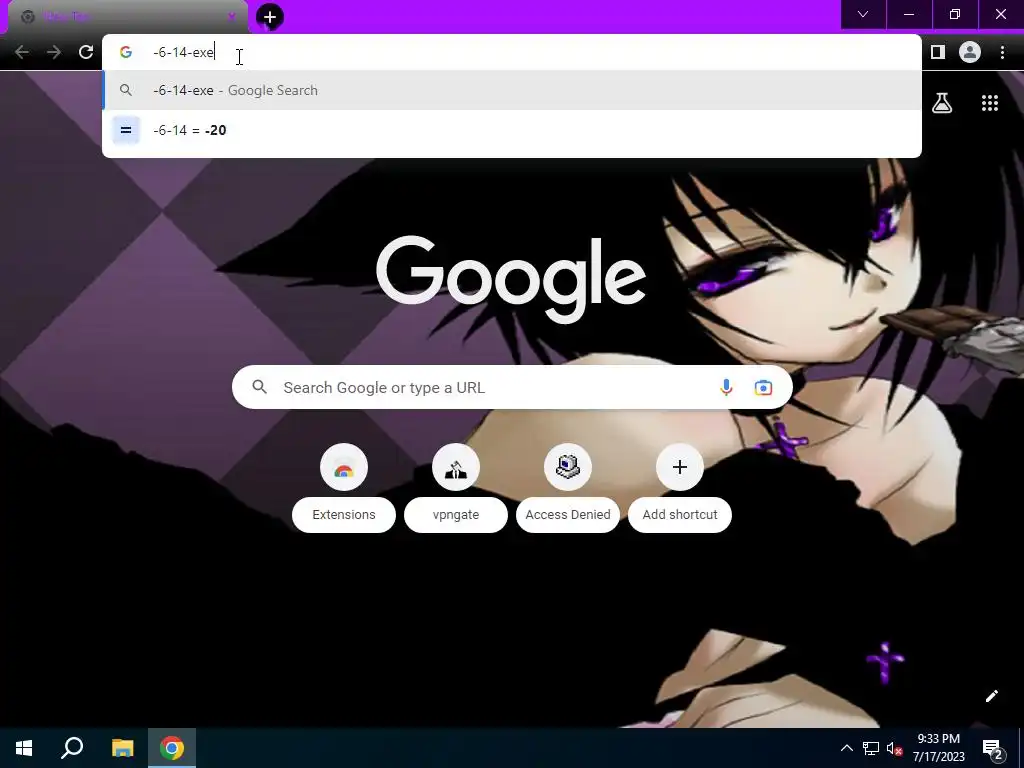
Task: Open the Chrome profile avatar menu
Action: click(x=970, y=52)
